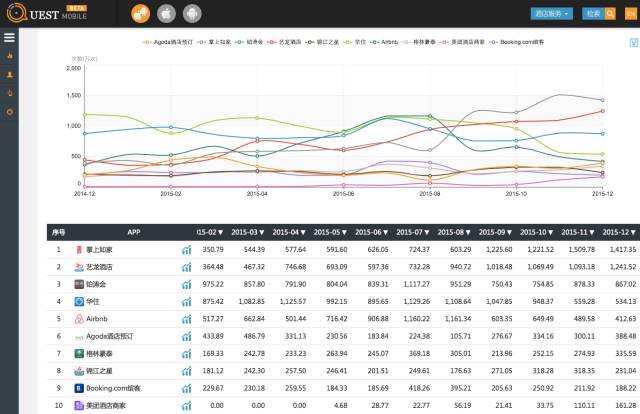Open trend chart icon for 华住 row
640x414 pixels.
coord(187,302)
